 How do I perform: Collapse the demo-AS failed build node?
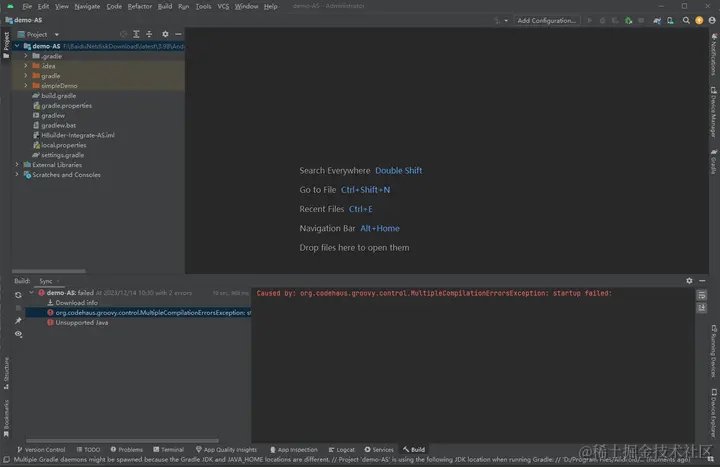click(32, 293)
